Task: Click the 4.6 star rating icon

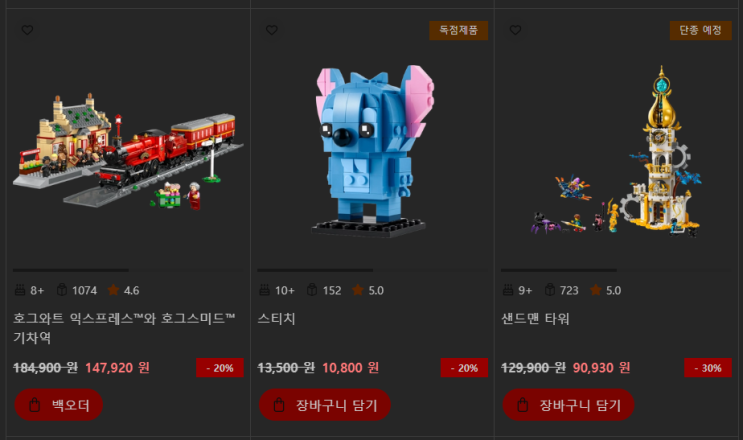Action: coord(113,290)
